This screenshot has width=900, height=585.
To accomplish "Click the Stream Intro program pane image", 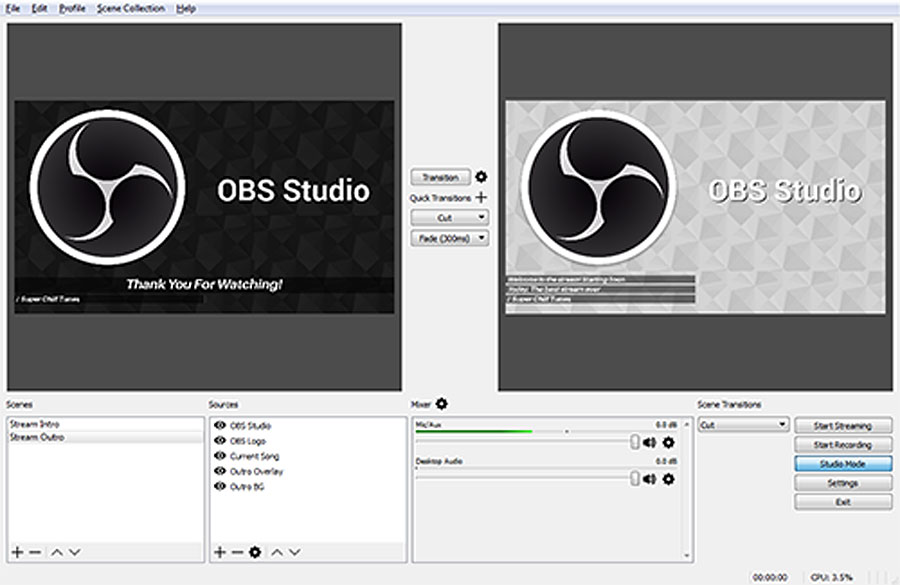I will pyautogui.click(x=695, y=207).
